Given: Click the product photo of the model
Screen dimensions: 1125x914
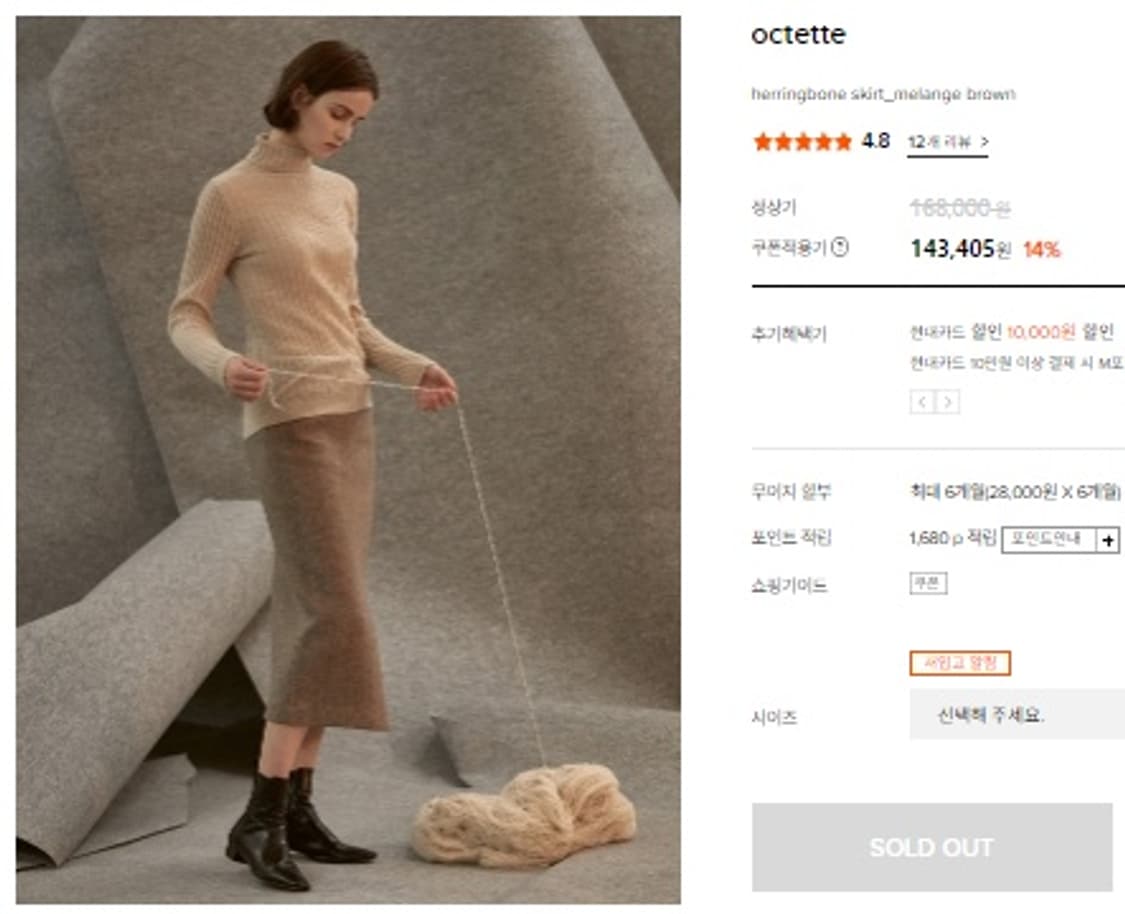Looking at the screenshot, I should 348,460.
